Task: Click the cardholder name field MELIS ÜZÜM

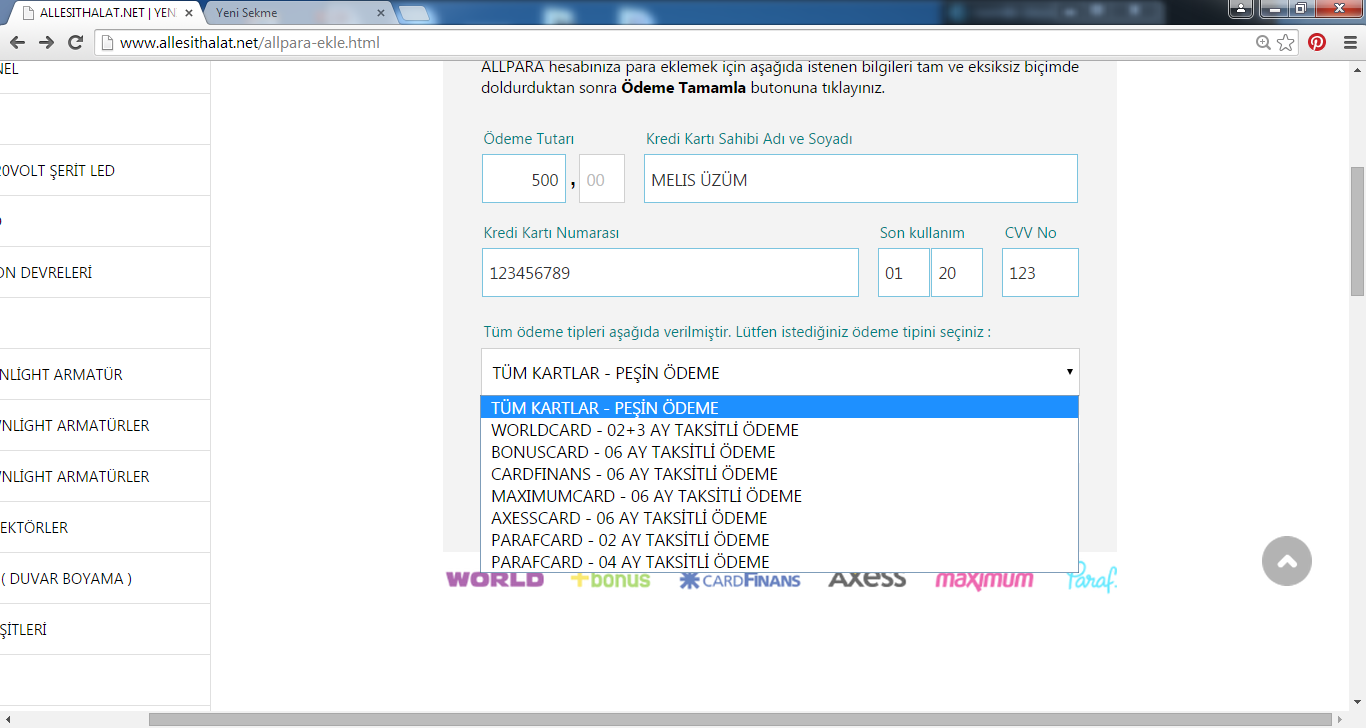Action: tap(860, 180)
